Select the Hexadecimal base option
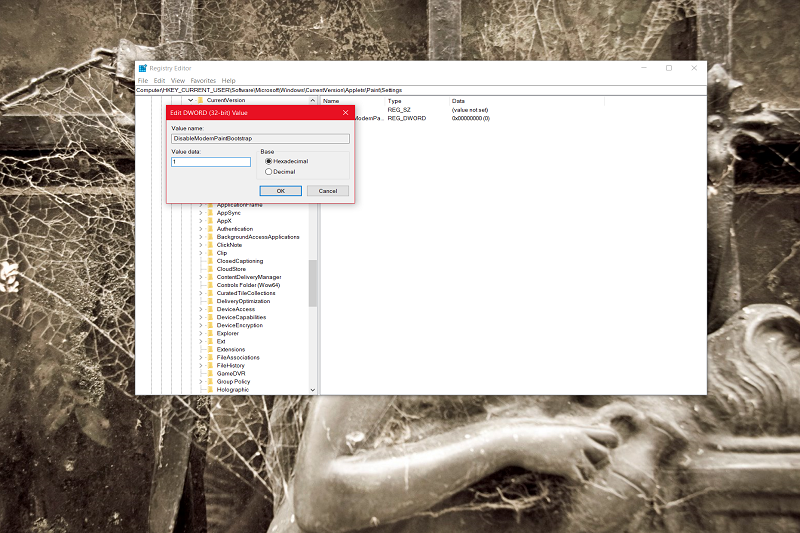 point(268,161)
